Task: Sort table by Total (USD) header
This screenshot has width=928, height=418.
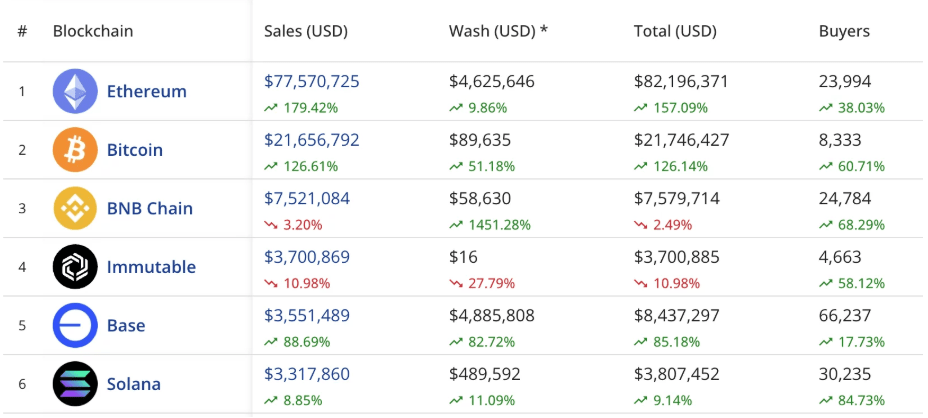Action: (x=675, y=31)
